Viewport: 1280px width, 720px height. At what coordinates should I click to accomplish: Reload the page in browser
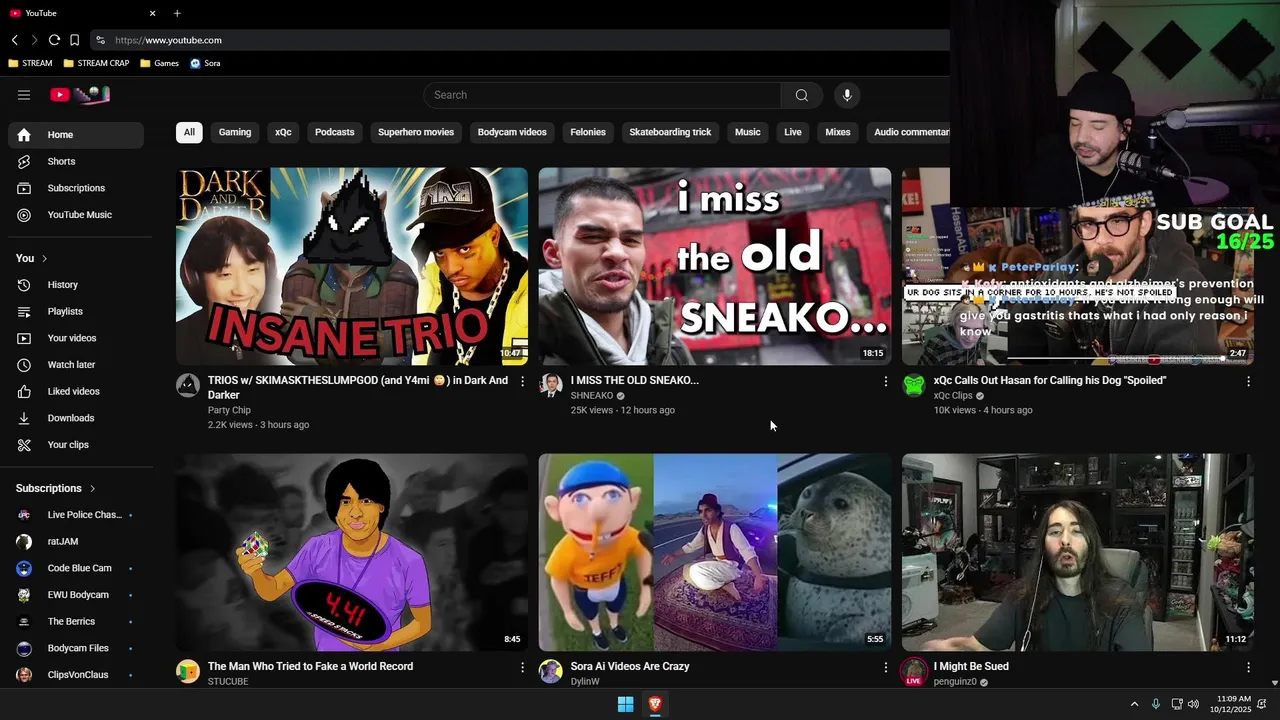tap(54, 40)
